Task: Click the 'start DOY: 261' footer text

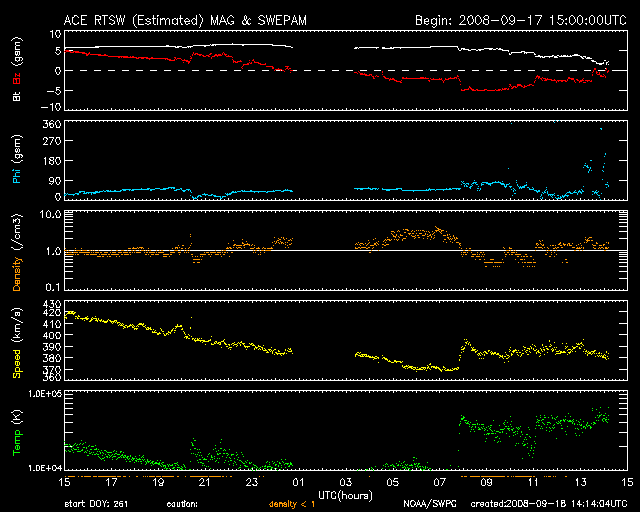Action: 96,504
